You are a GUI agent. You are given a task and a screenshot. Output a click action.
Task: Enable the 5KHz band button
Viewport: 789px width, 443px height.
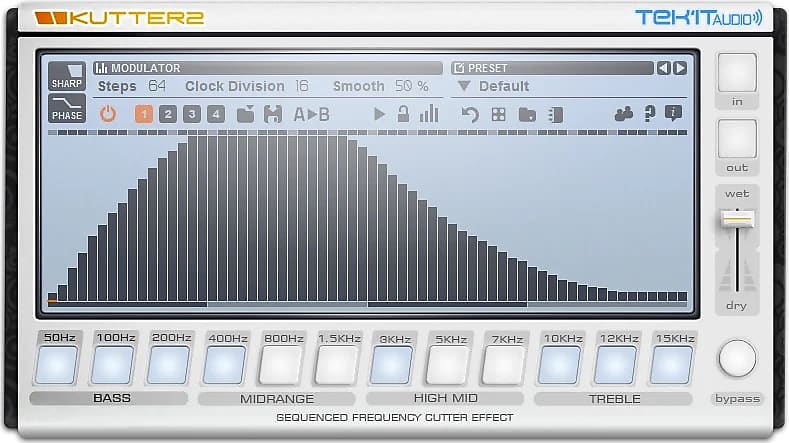(x=448, y=364)
